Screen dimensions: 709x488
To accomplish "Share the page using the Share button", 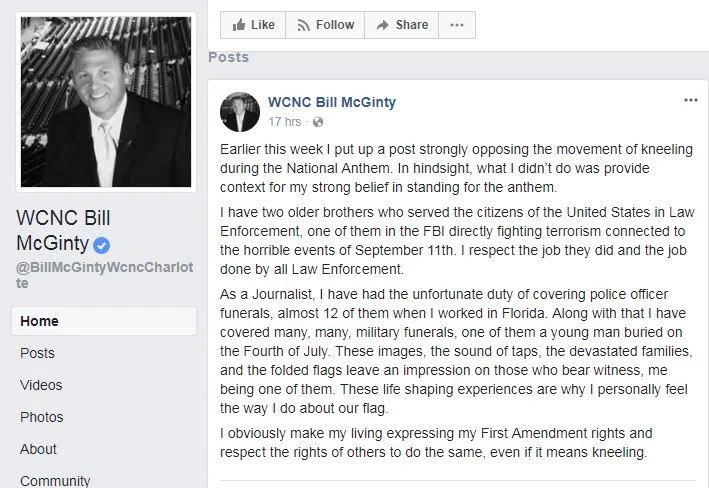I will 402,25.
